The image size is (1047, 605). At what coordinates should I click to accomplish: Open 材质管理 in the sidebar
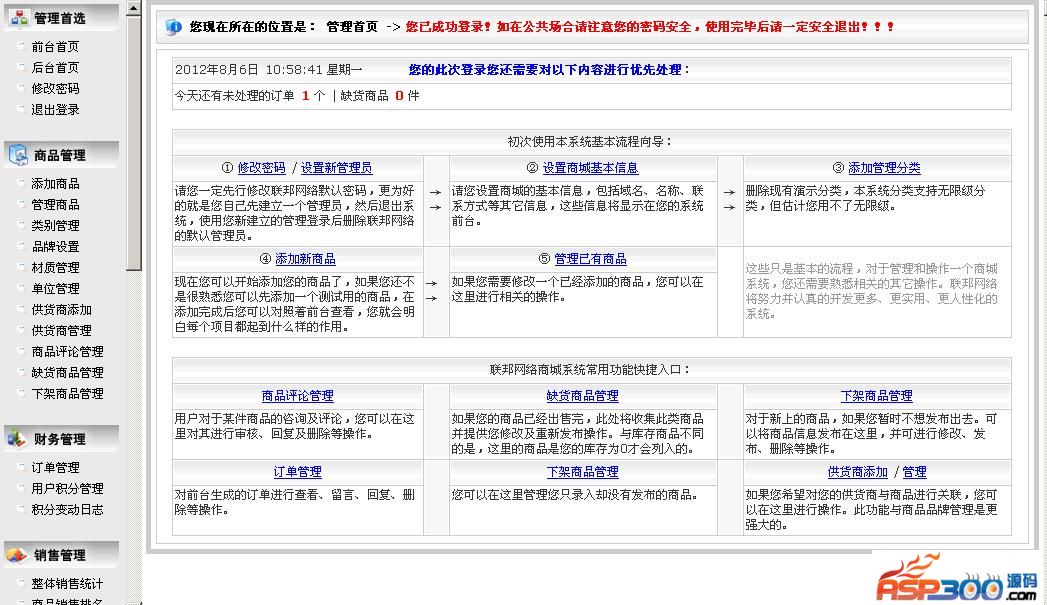click(x=55, y=268)
